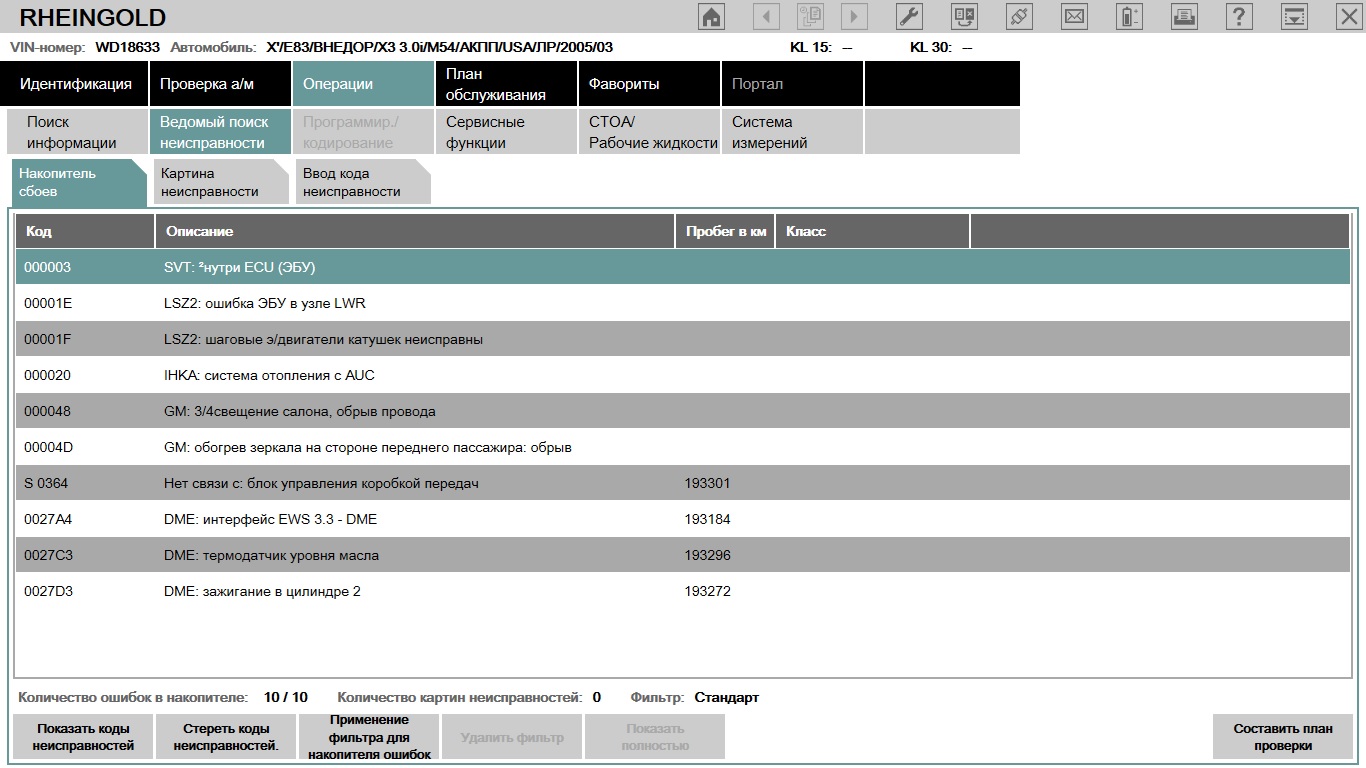The width and height of the screenshot is (1366, 768).
Task: Click the VIN number WD18633
Action: tap(127, 47)
